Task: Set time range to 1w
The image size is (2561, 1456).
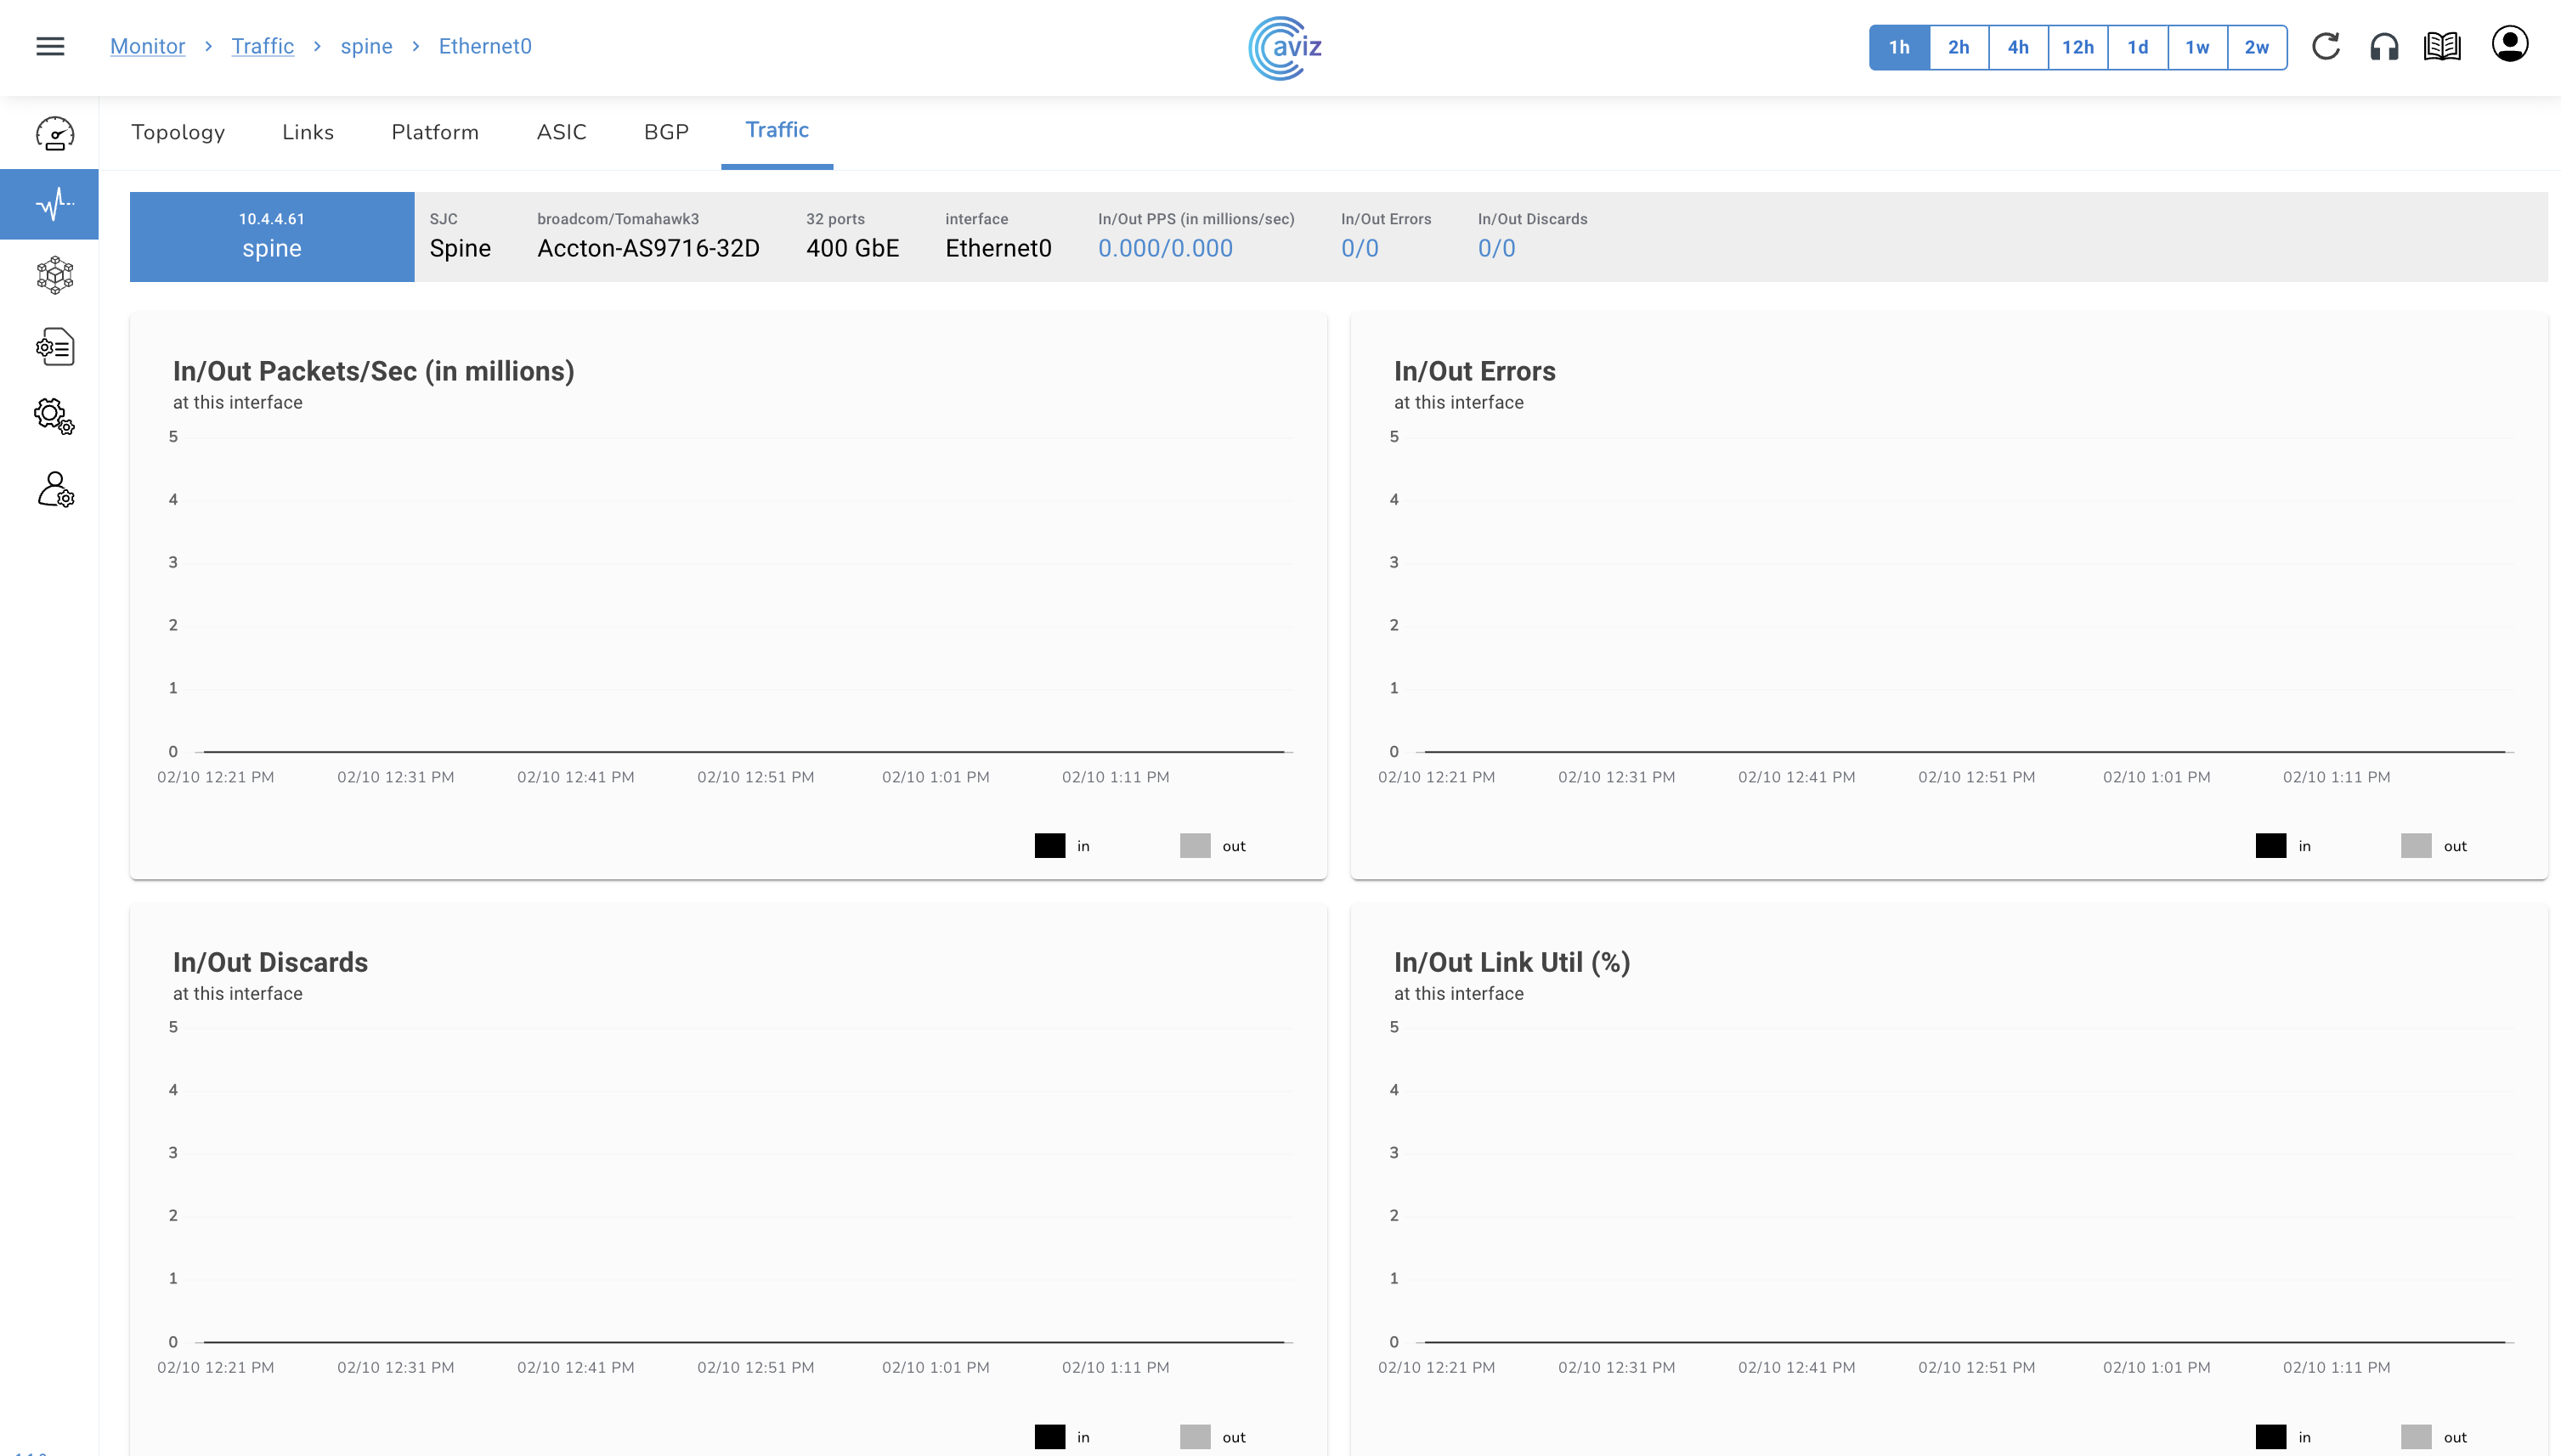Action: (2196, 47)
